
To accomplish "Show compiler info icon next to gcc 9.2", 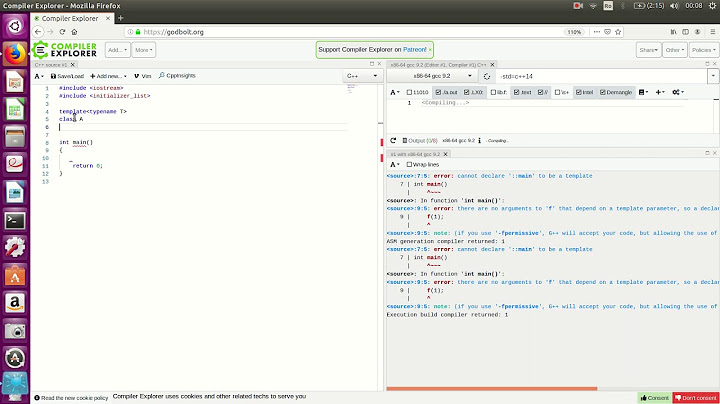I will (x=479, y=140).
